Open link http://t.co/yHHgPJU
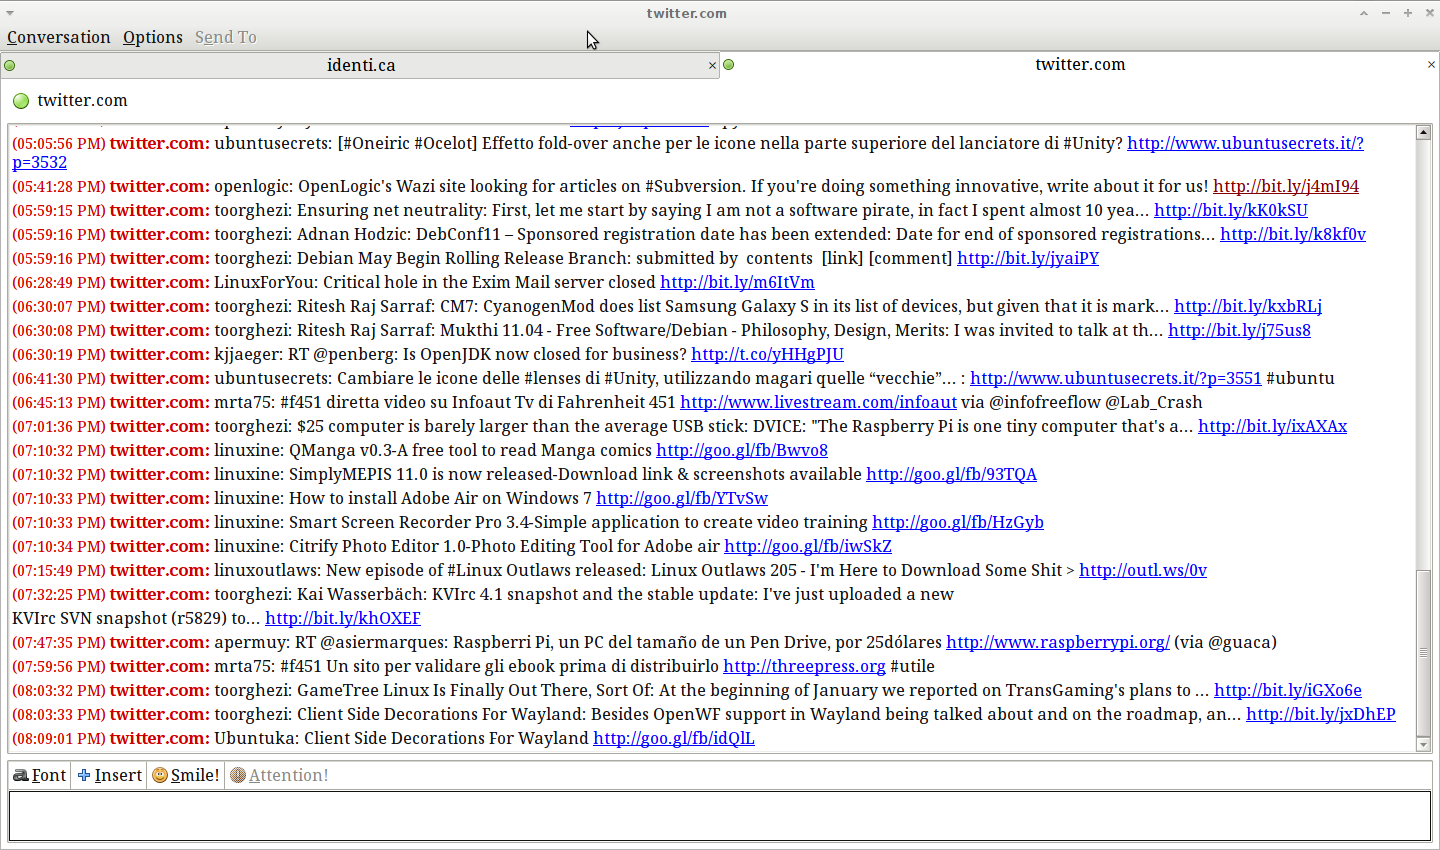 (x=767, y=354)
